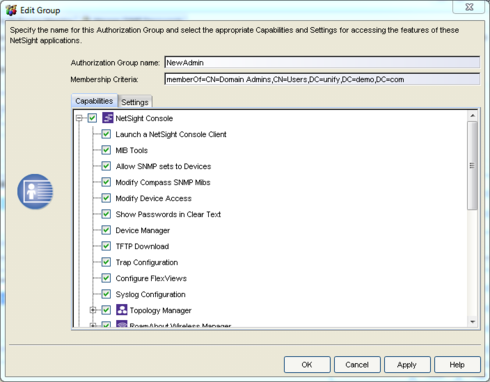Select the 'NetSight Console' tree label
Screen dimensions: 490x382
(x=144, y=118)
